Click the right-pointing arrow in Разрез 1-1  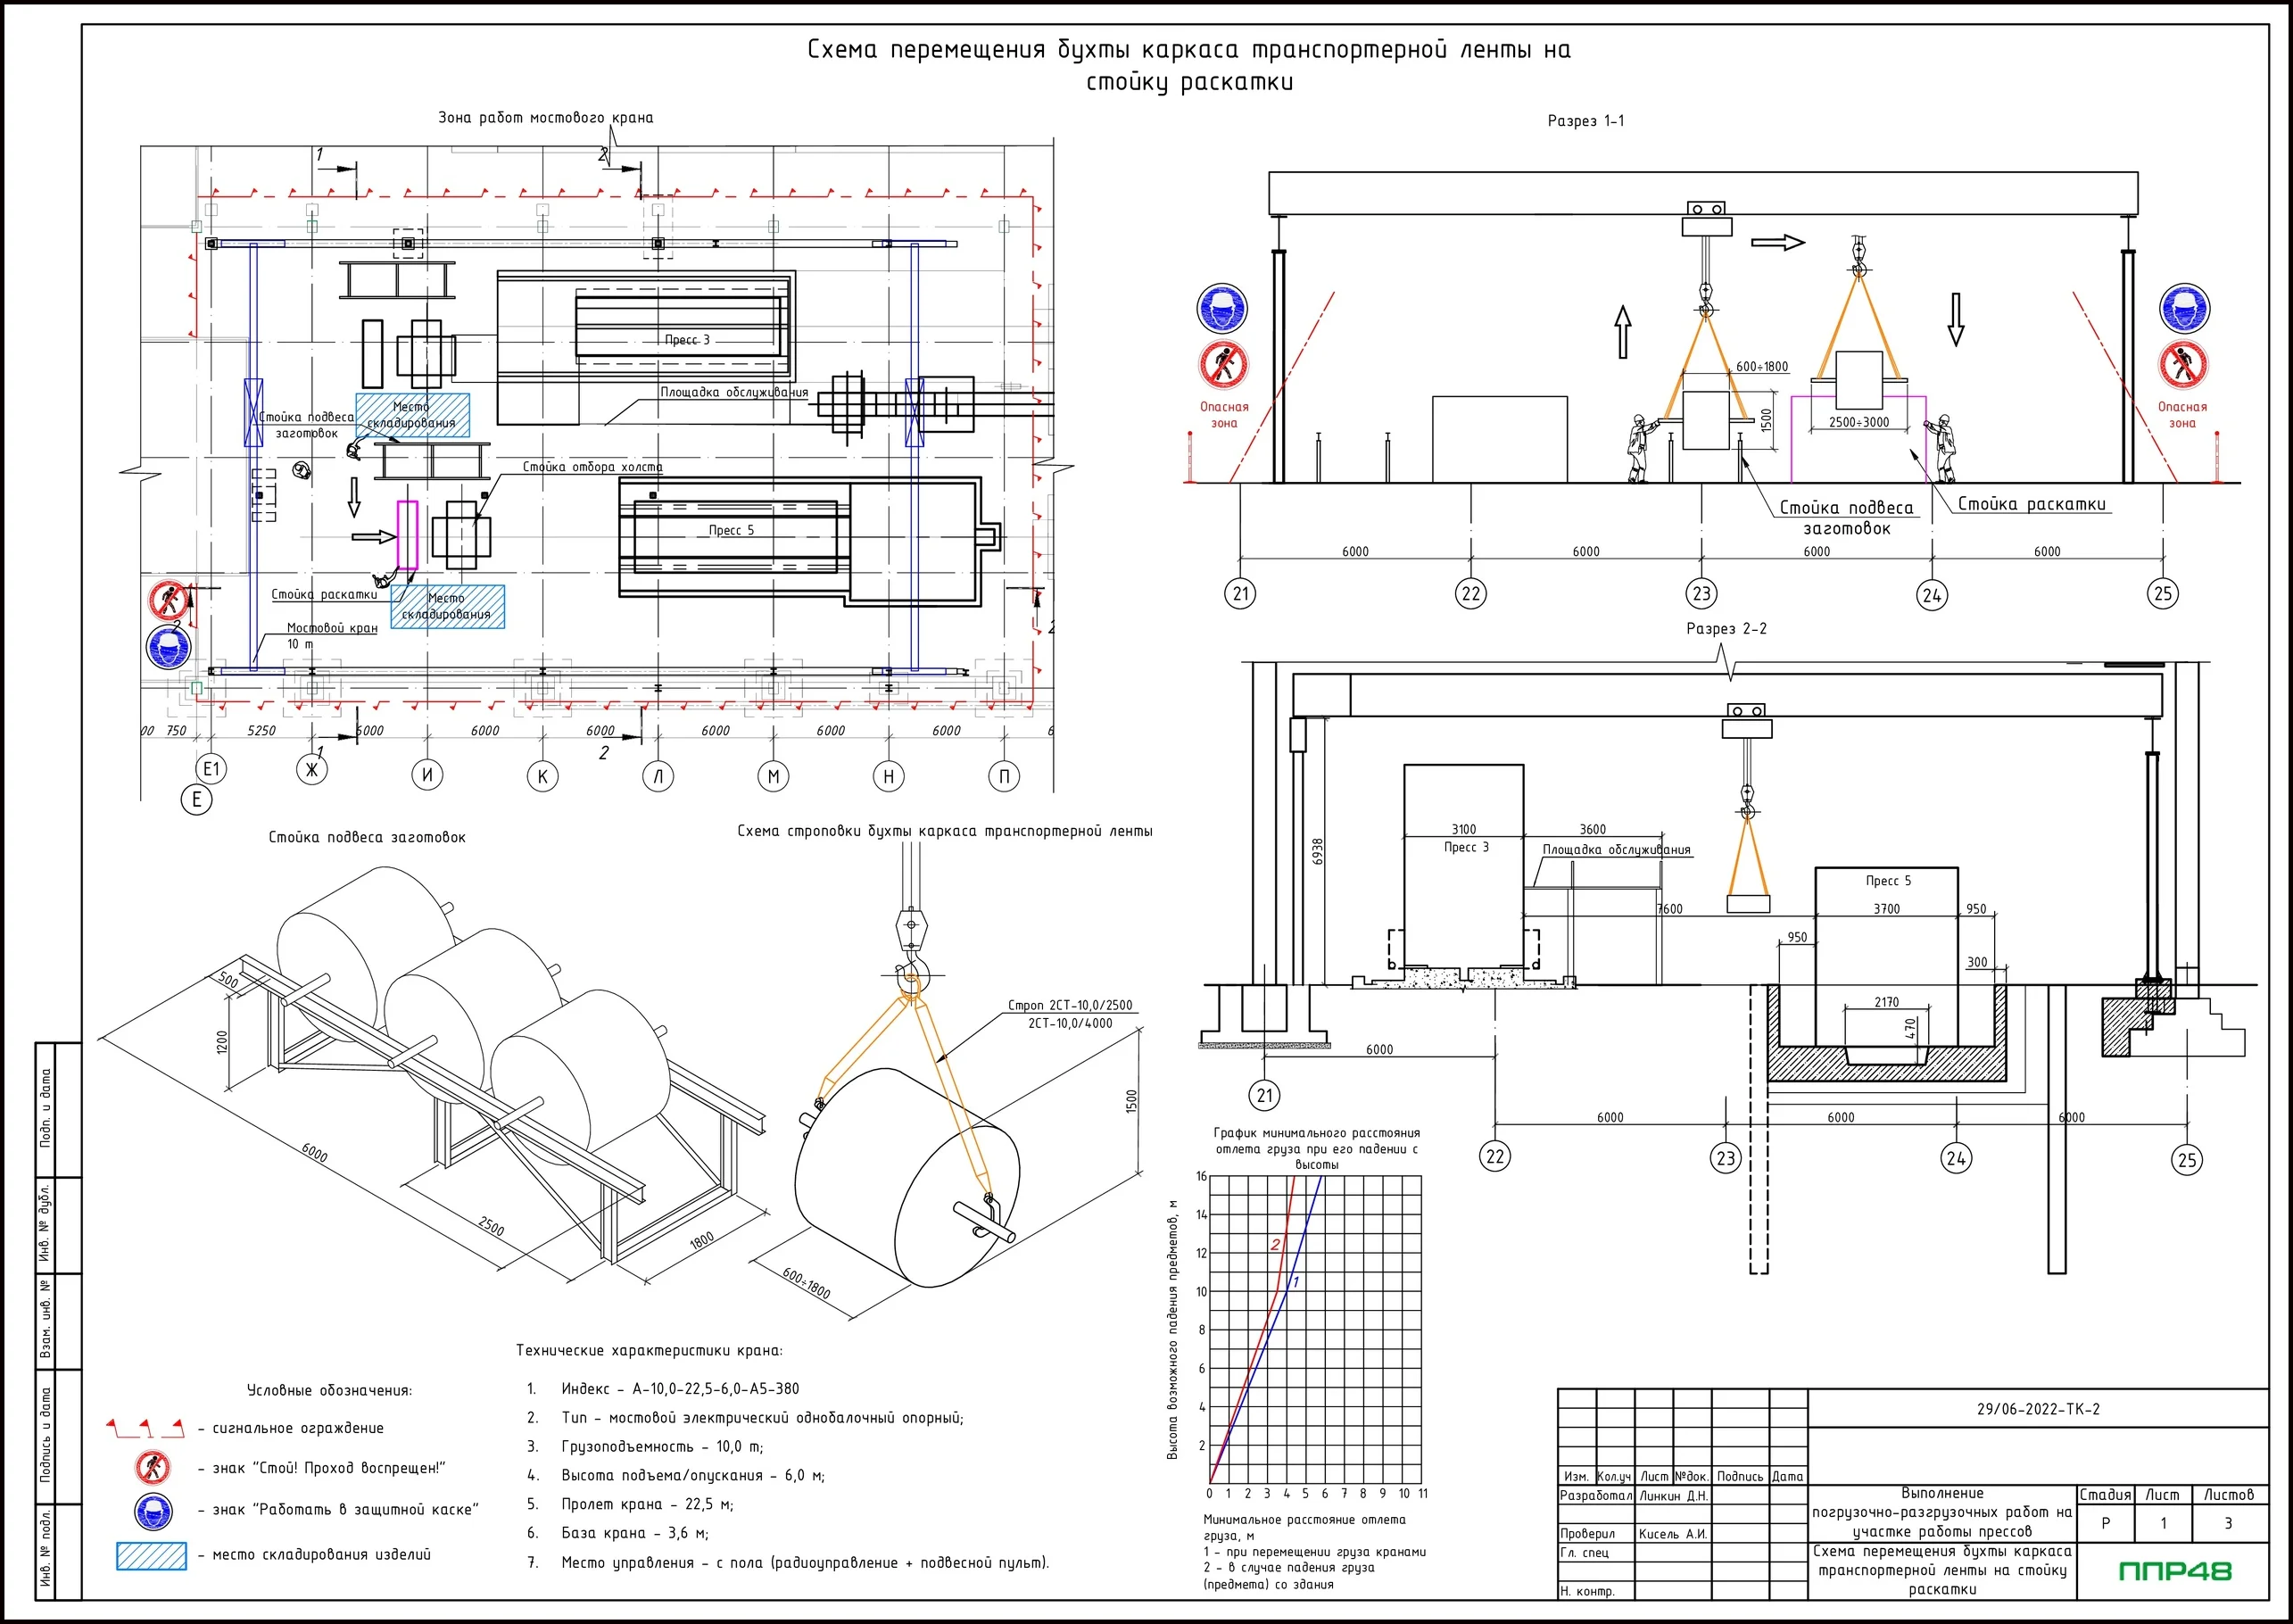coord(1778,242)
